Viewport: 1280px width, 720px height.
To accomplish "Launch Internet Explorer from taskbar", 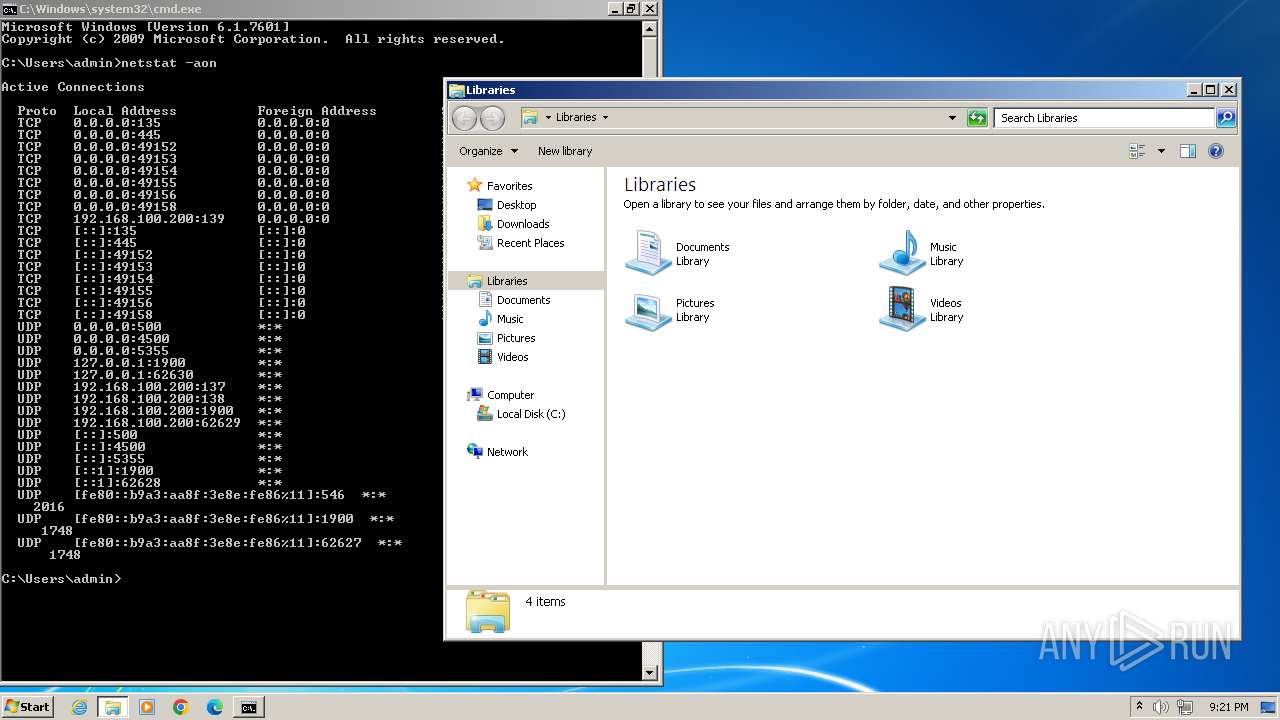I will pyautogui.click(x=79, y=707).
